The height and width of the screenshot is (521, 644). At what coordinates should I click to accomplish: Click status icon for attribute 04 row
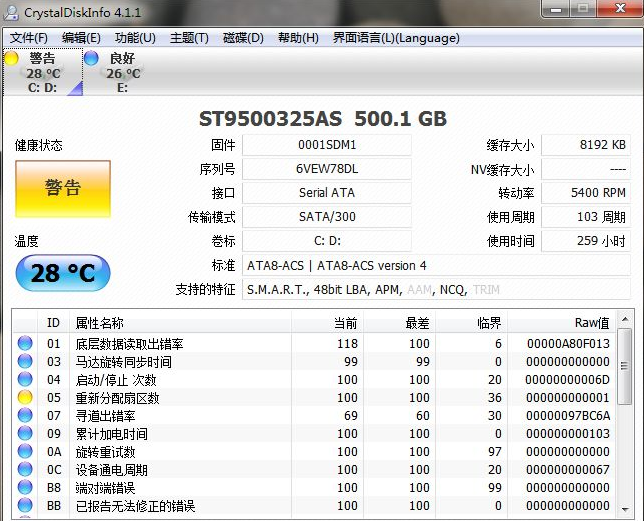25,379
